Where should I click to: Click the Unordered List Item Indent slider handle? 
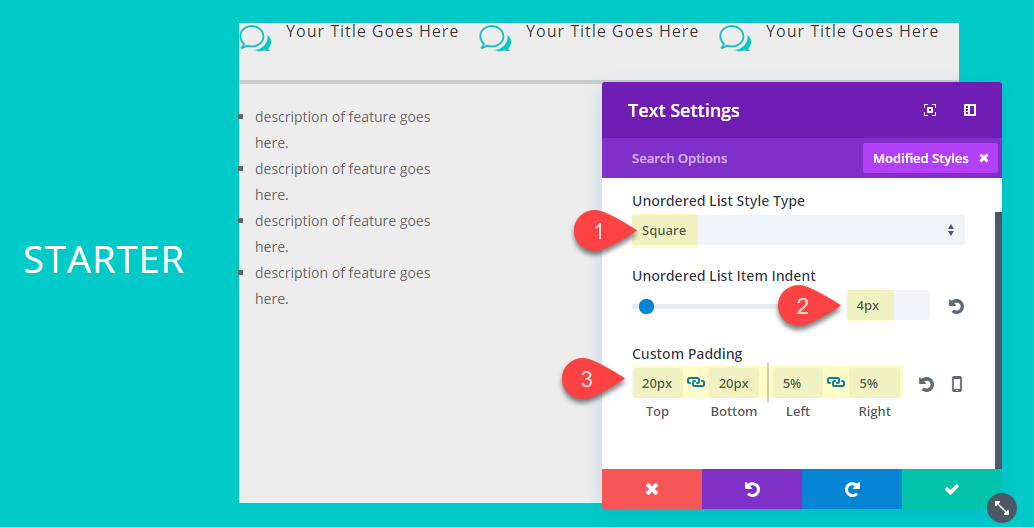(646, 306)
